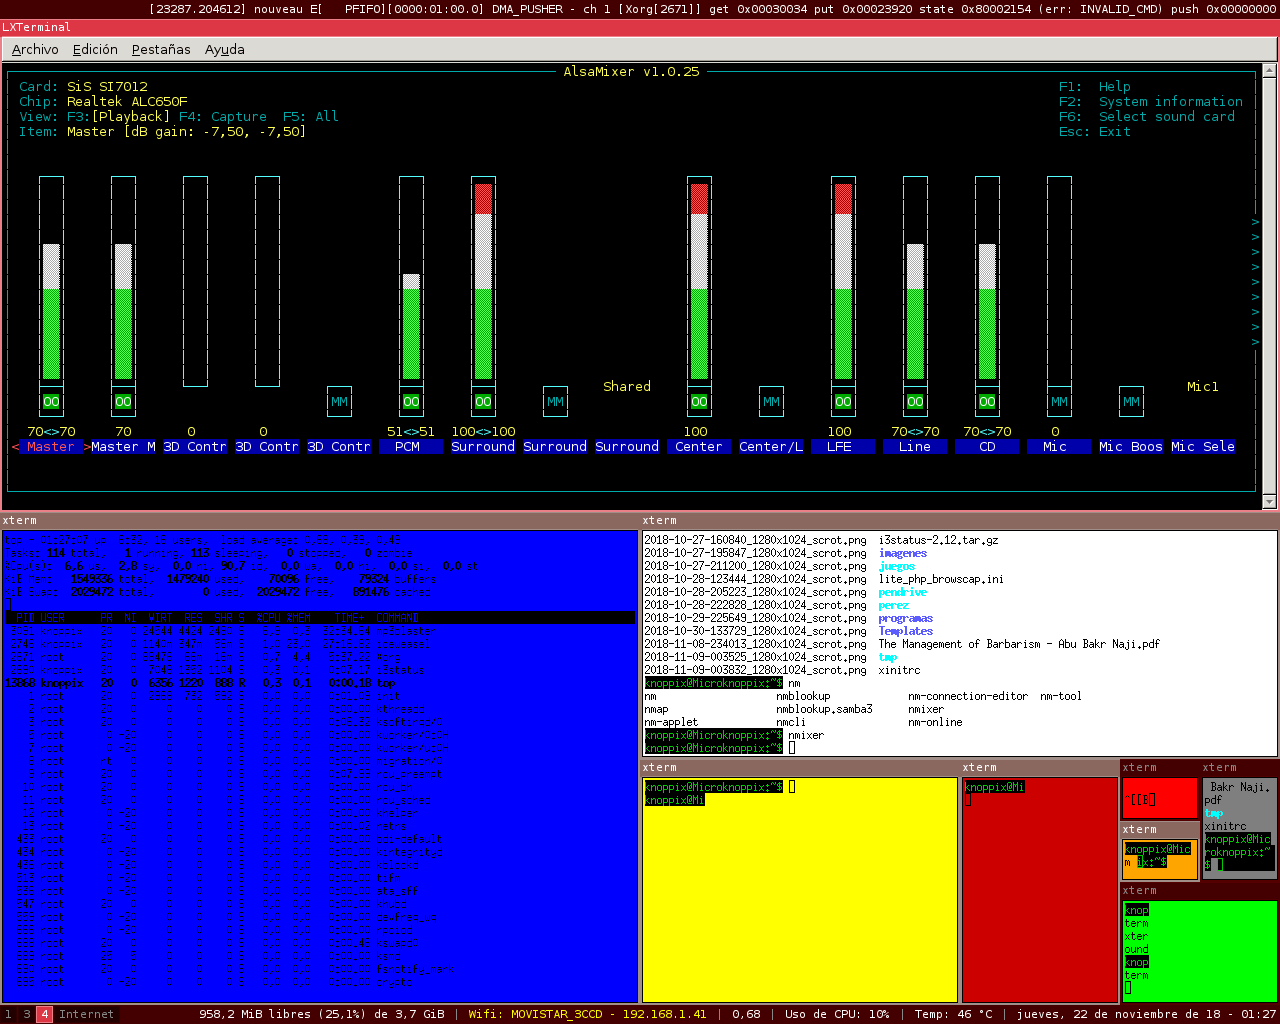The height and width of the screenshot is (1024, 1280).
Task: Click the Uso de CPU status entry
Action: coord(837,1015)
